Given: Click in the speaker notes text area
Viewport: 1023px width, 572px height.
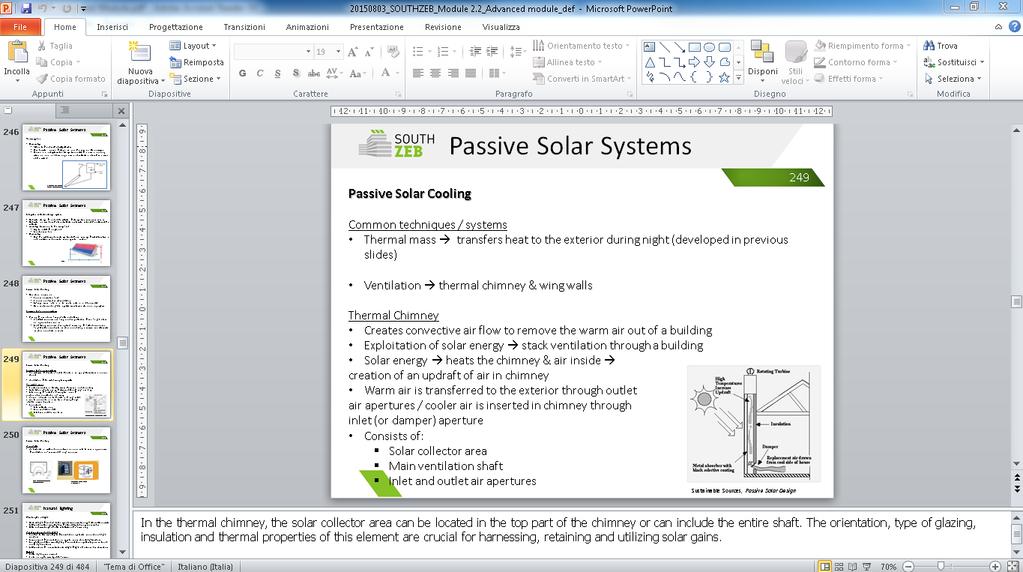Looking at the screenshot, I should 571,533.
